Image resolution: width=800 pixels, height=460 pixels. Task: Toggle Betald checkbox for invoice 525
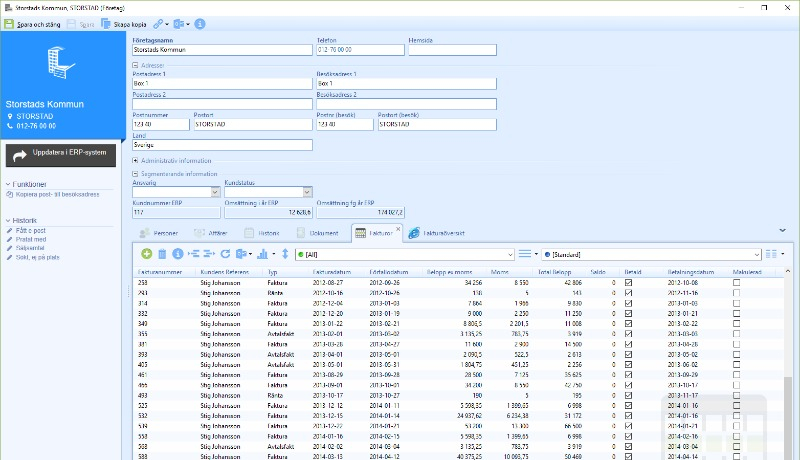(629, 405)
